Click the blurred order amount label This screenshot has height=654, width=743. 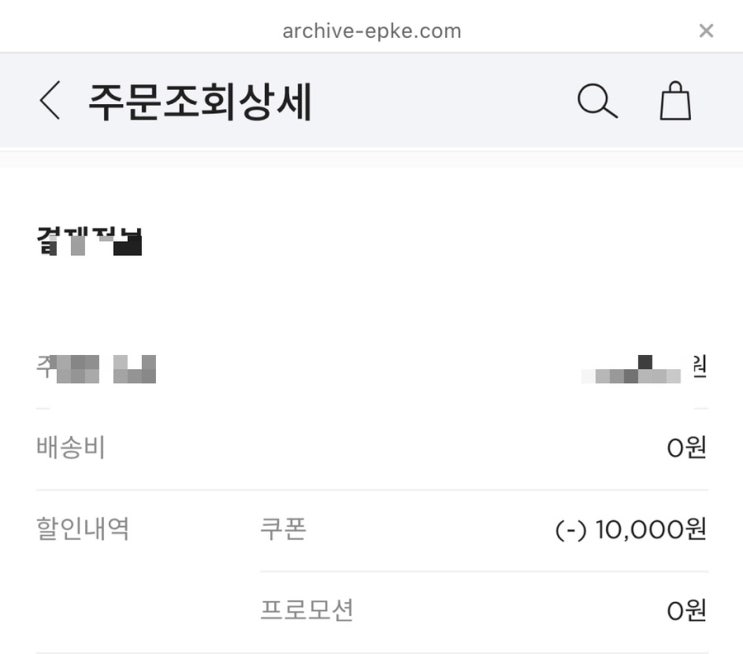click(96, 368)
